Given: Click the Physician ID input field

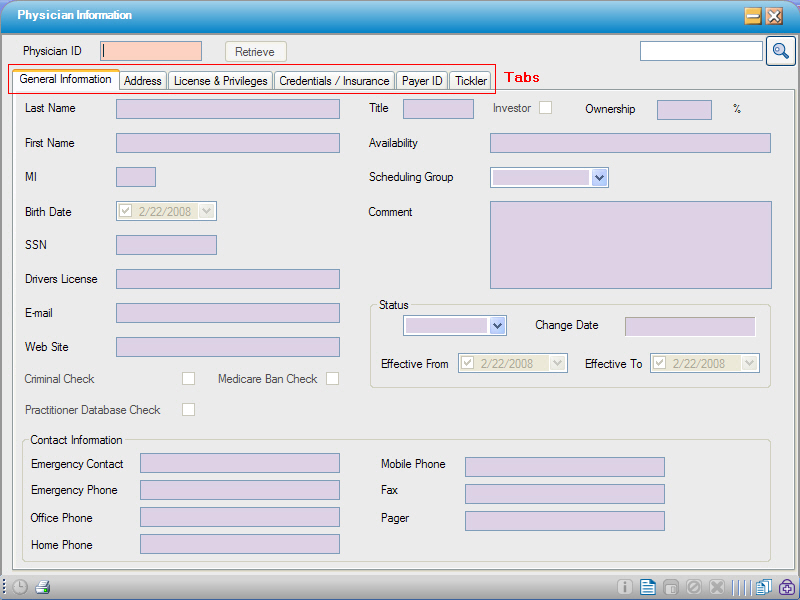Looking at the screenshot, I should pos(151,51).
